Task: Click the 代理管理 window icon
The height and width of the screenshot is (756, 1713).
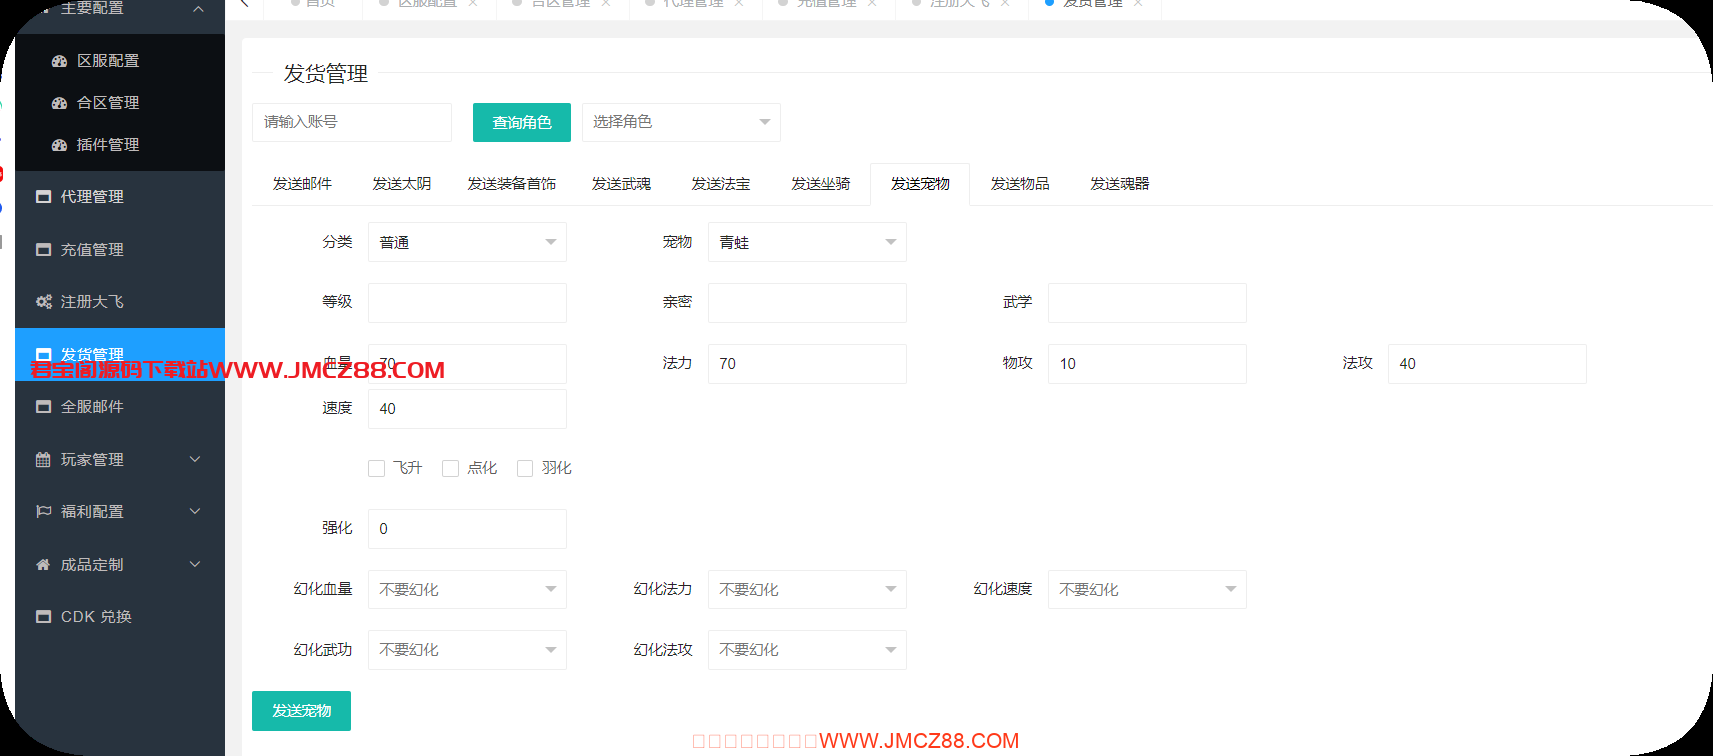Action: (x=43, y=197)
